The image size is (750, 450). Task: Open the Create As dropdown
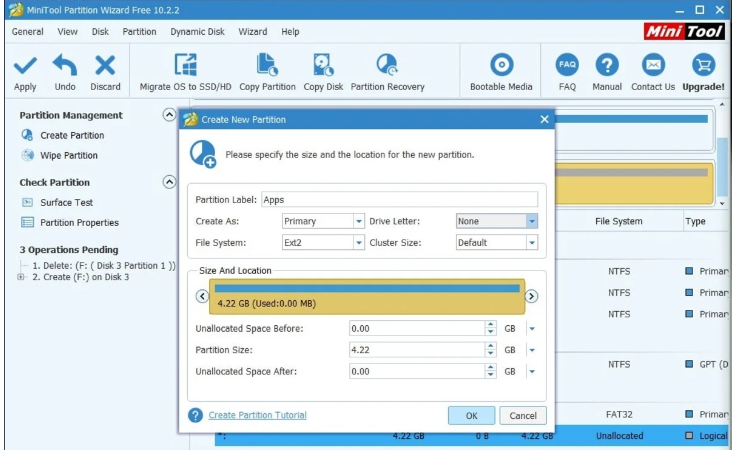[359, 221]
